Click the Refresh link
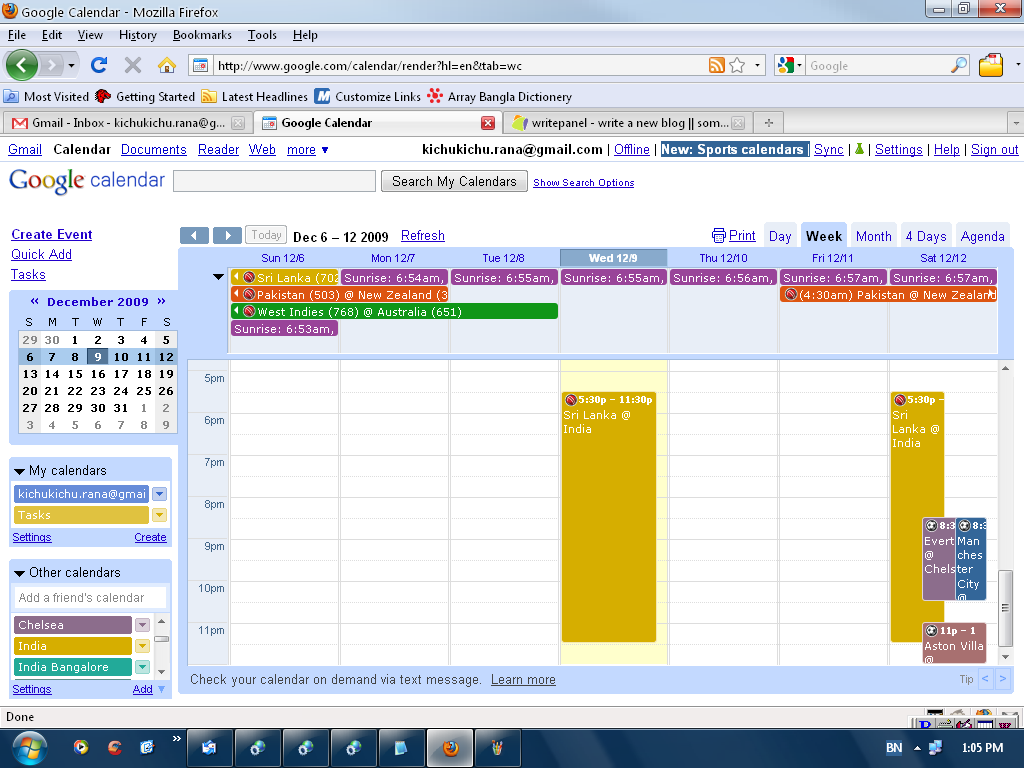1024x768 pixels. coord(423,236)
